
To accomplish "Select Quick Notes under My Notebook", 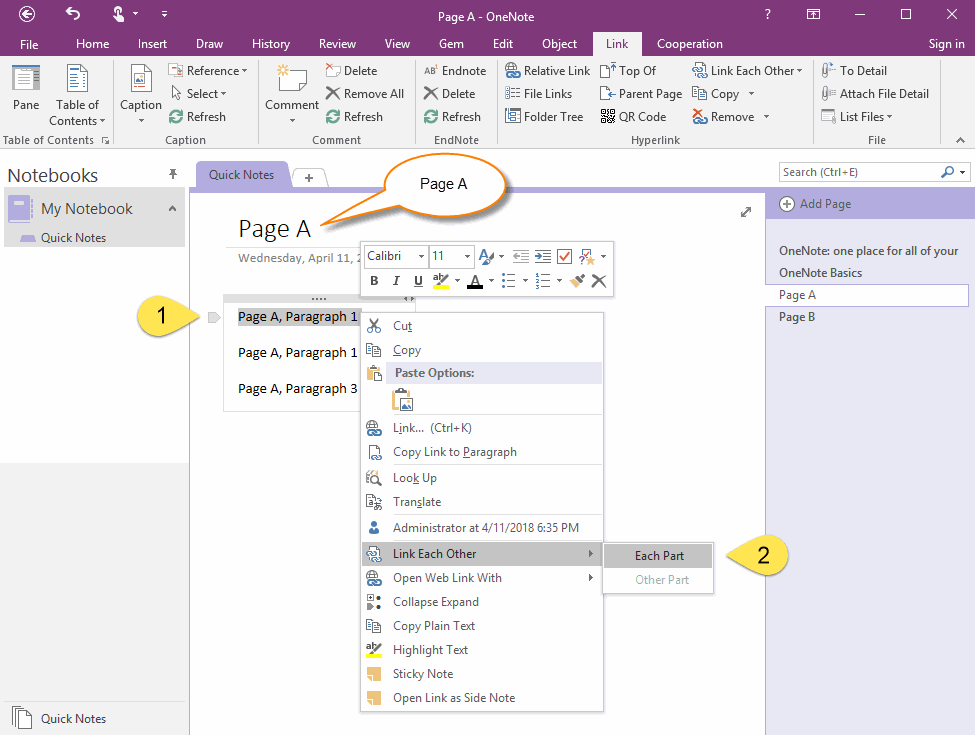I will pyautogui.click(x=73, y=238).
